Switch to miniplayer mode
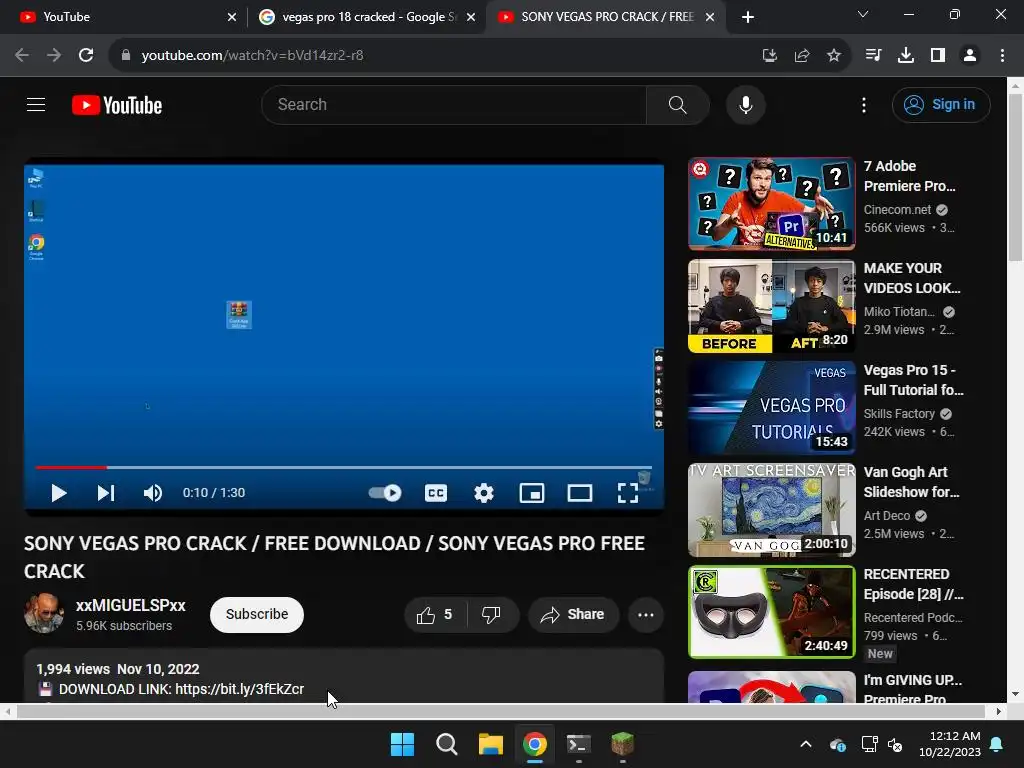 [x=532, y=493]
